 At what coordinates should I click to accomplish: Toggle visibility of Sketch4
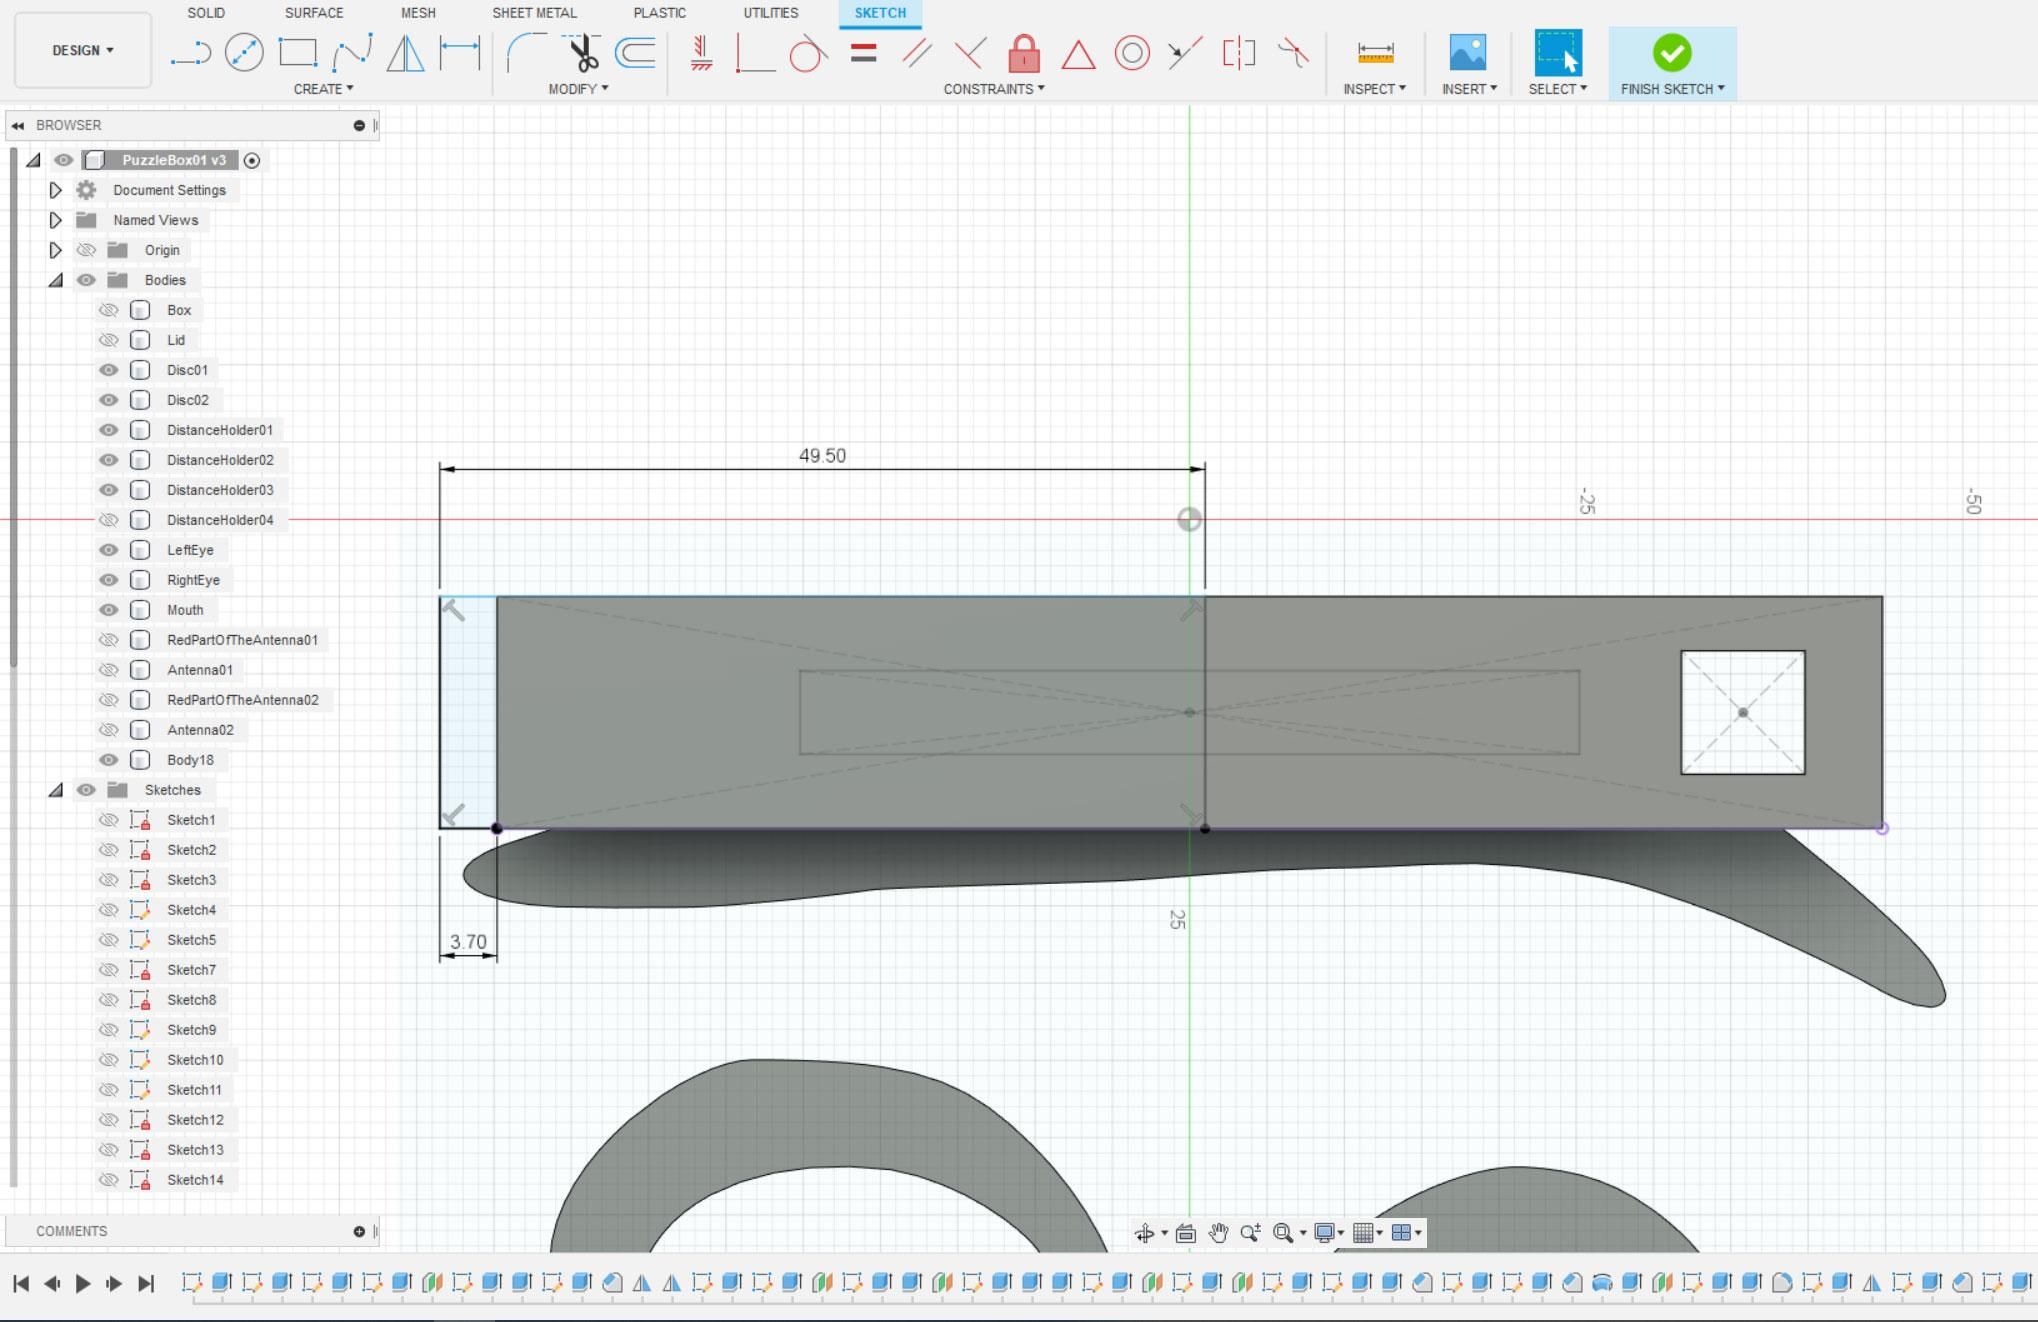click(x=108, y=910)
